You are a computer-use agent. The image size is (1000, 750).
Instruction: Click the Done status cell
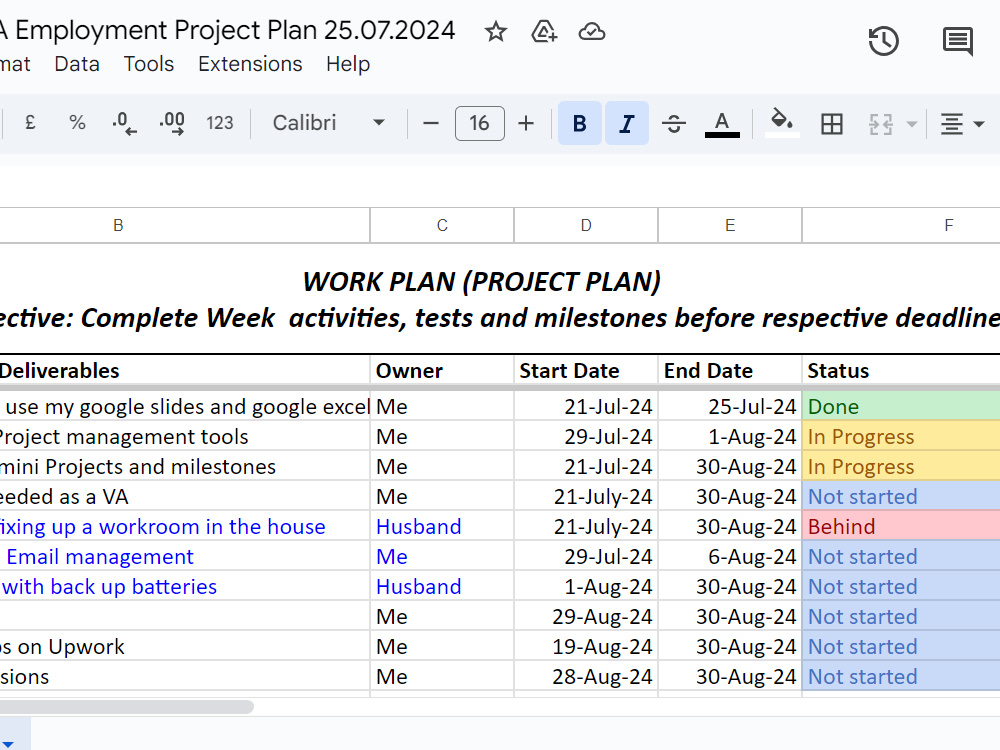[901, 406]
